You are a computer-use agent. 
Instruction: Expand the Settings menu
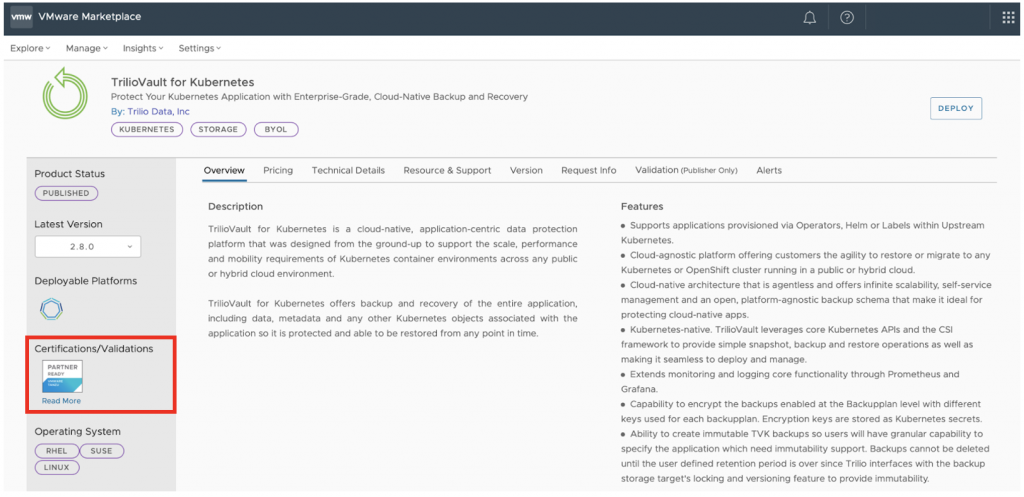click(x=200, y=48)
